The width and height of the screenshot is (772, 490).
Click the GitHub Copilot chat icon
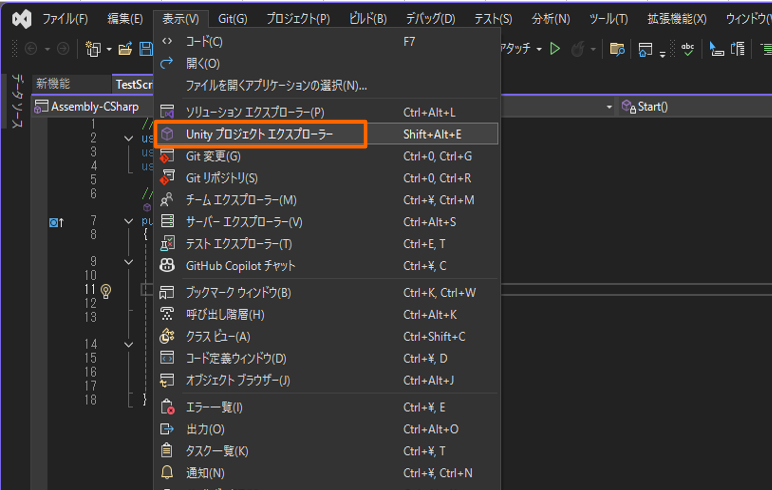click(168, 266)
